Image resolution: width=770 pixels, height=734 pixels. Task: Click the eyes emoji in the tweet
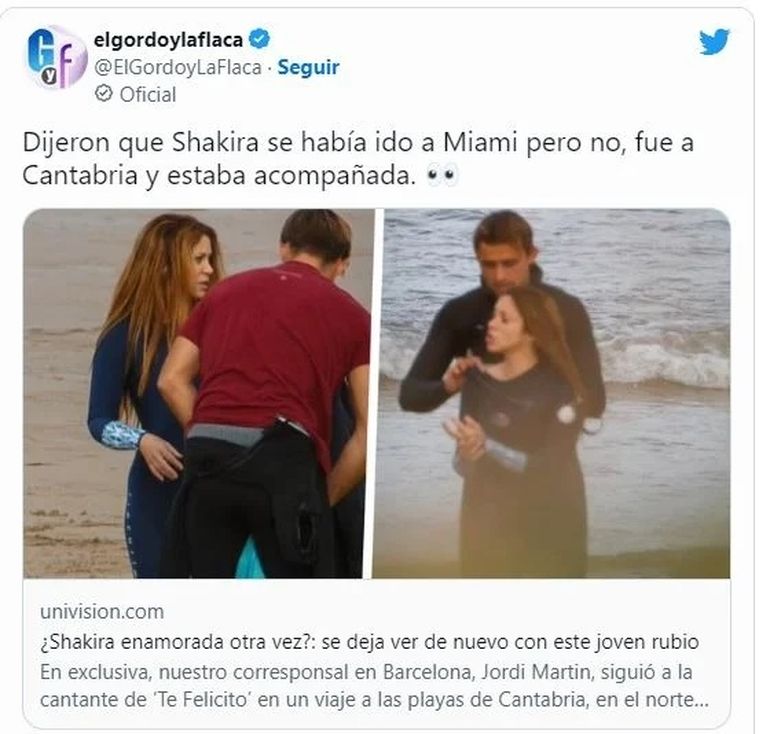tap(441, 175)
